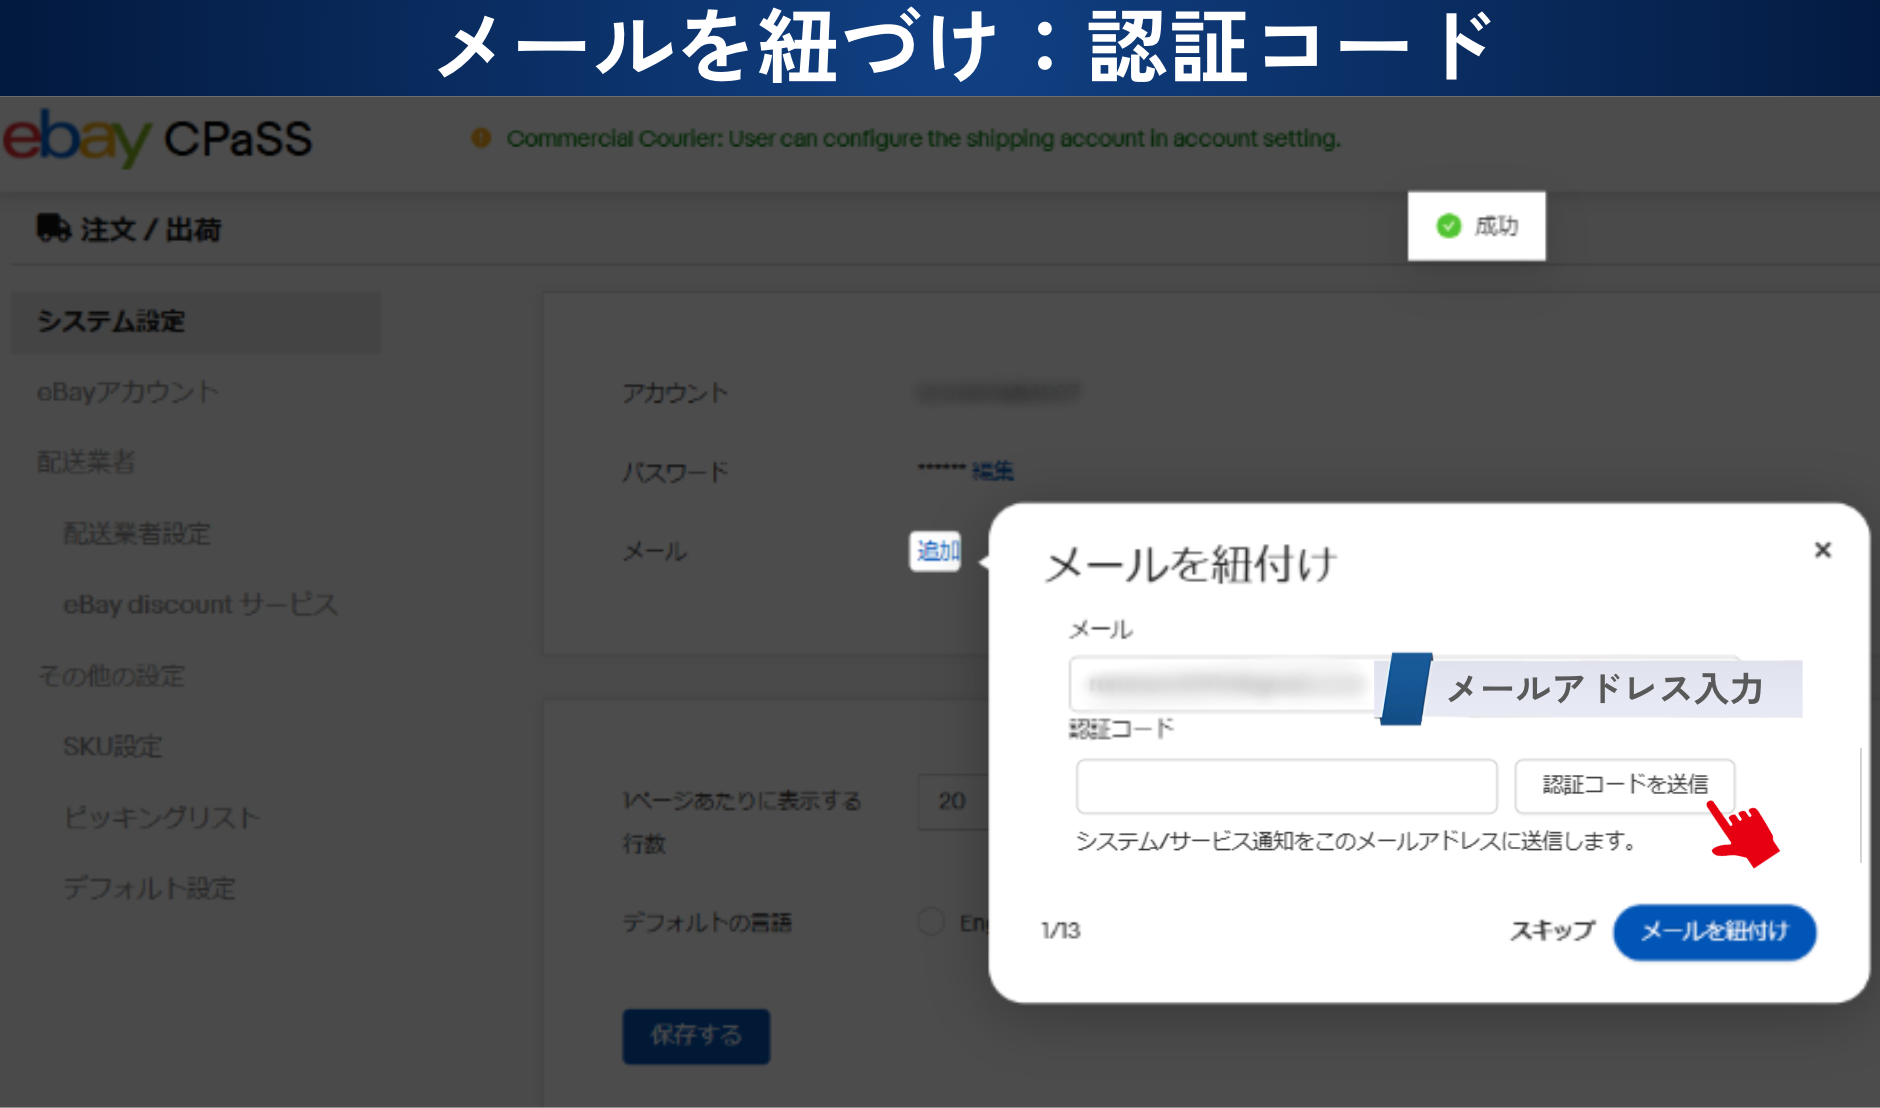Open 配送業者 section in the sidebar
Image resolution: width=1880 pixels, height=1108 pixels.
86,462
